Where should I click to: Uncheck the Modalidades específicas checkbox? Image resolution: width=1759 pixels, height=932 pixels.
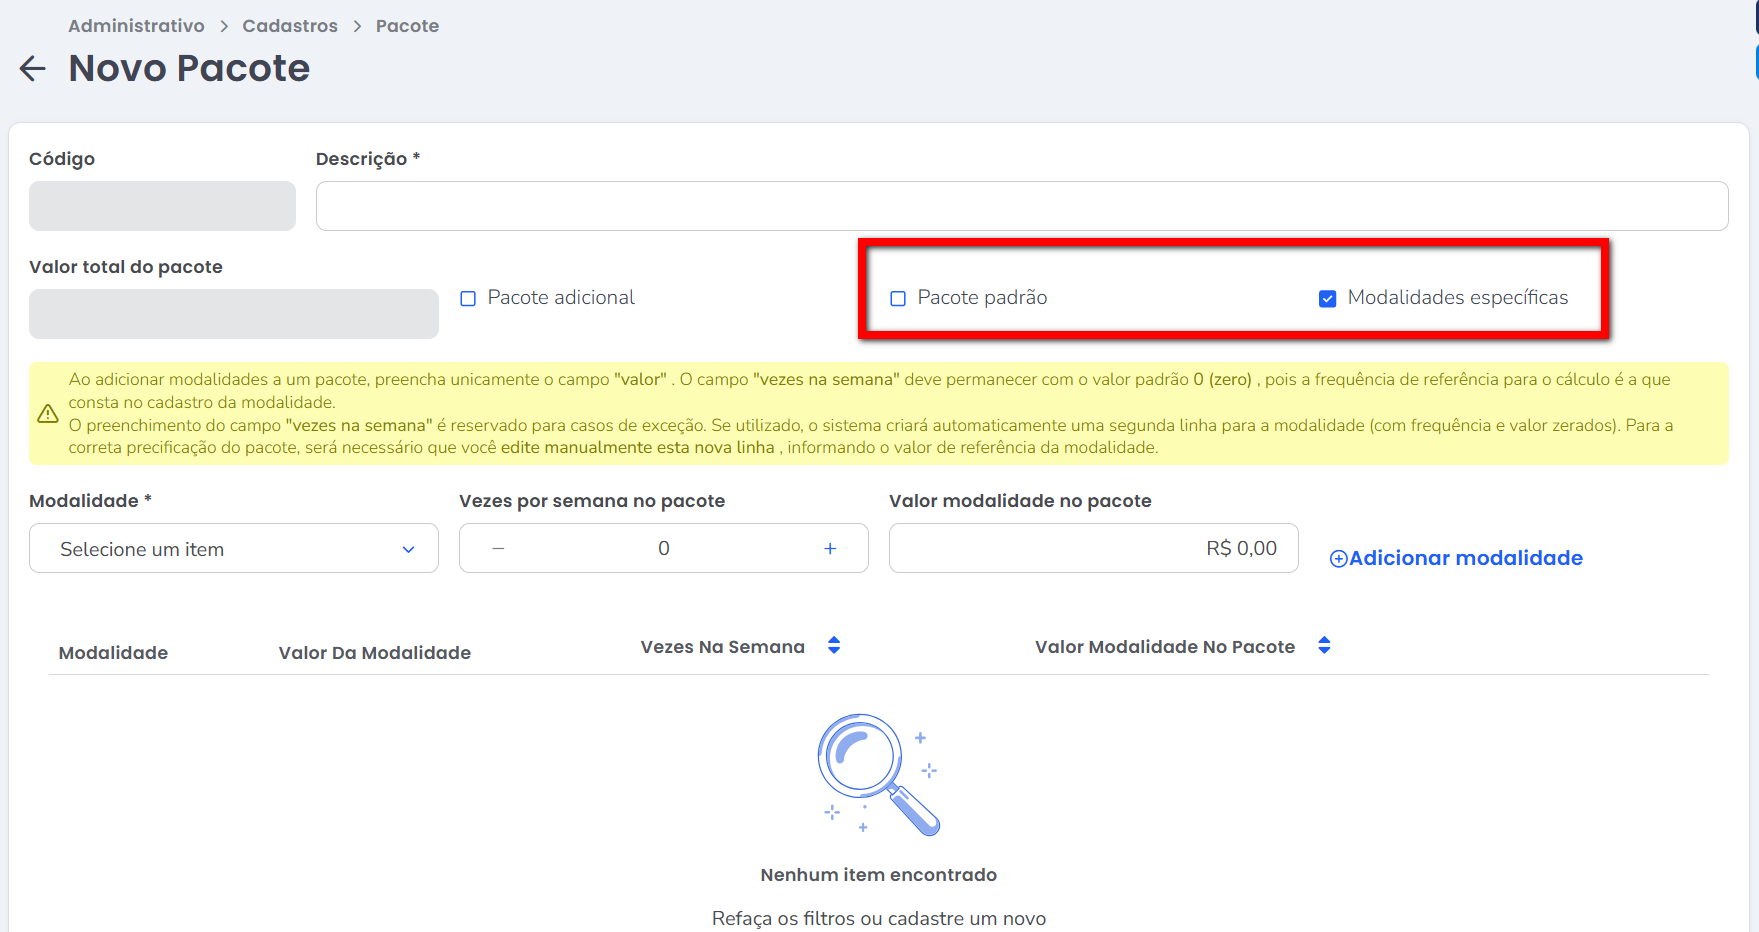(x=1328, y=299)
